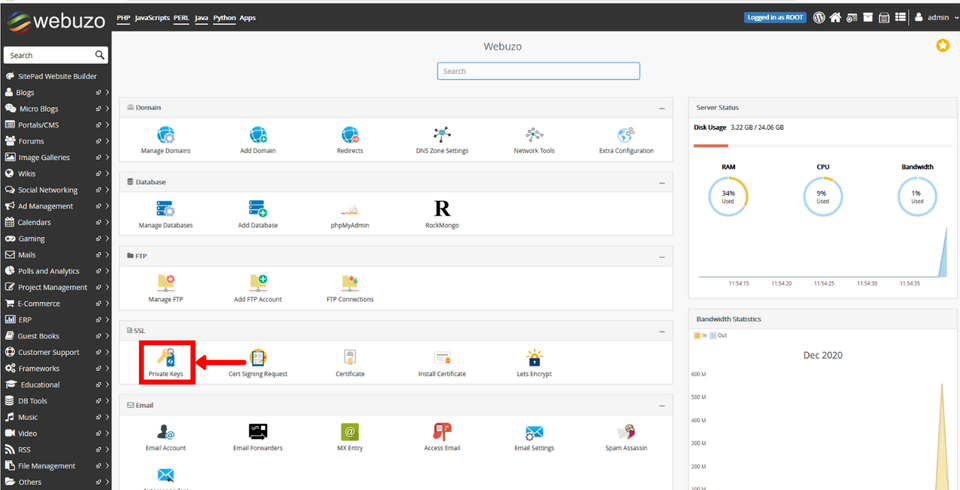Click the Add FTP Account icon

pos(257,286)
